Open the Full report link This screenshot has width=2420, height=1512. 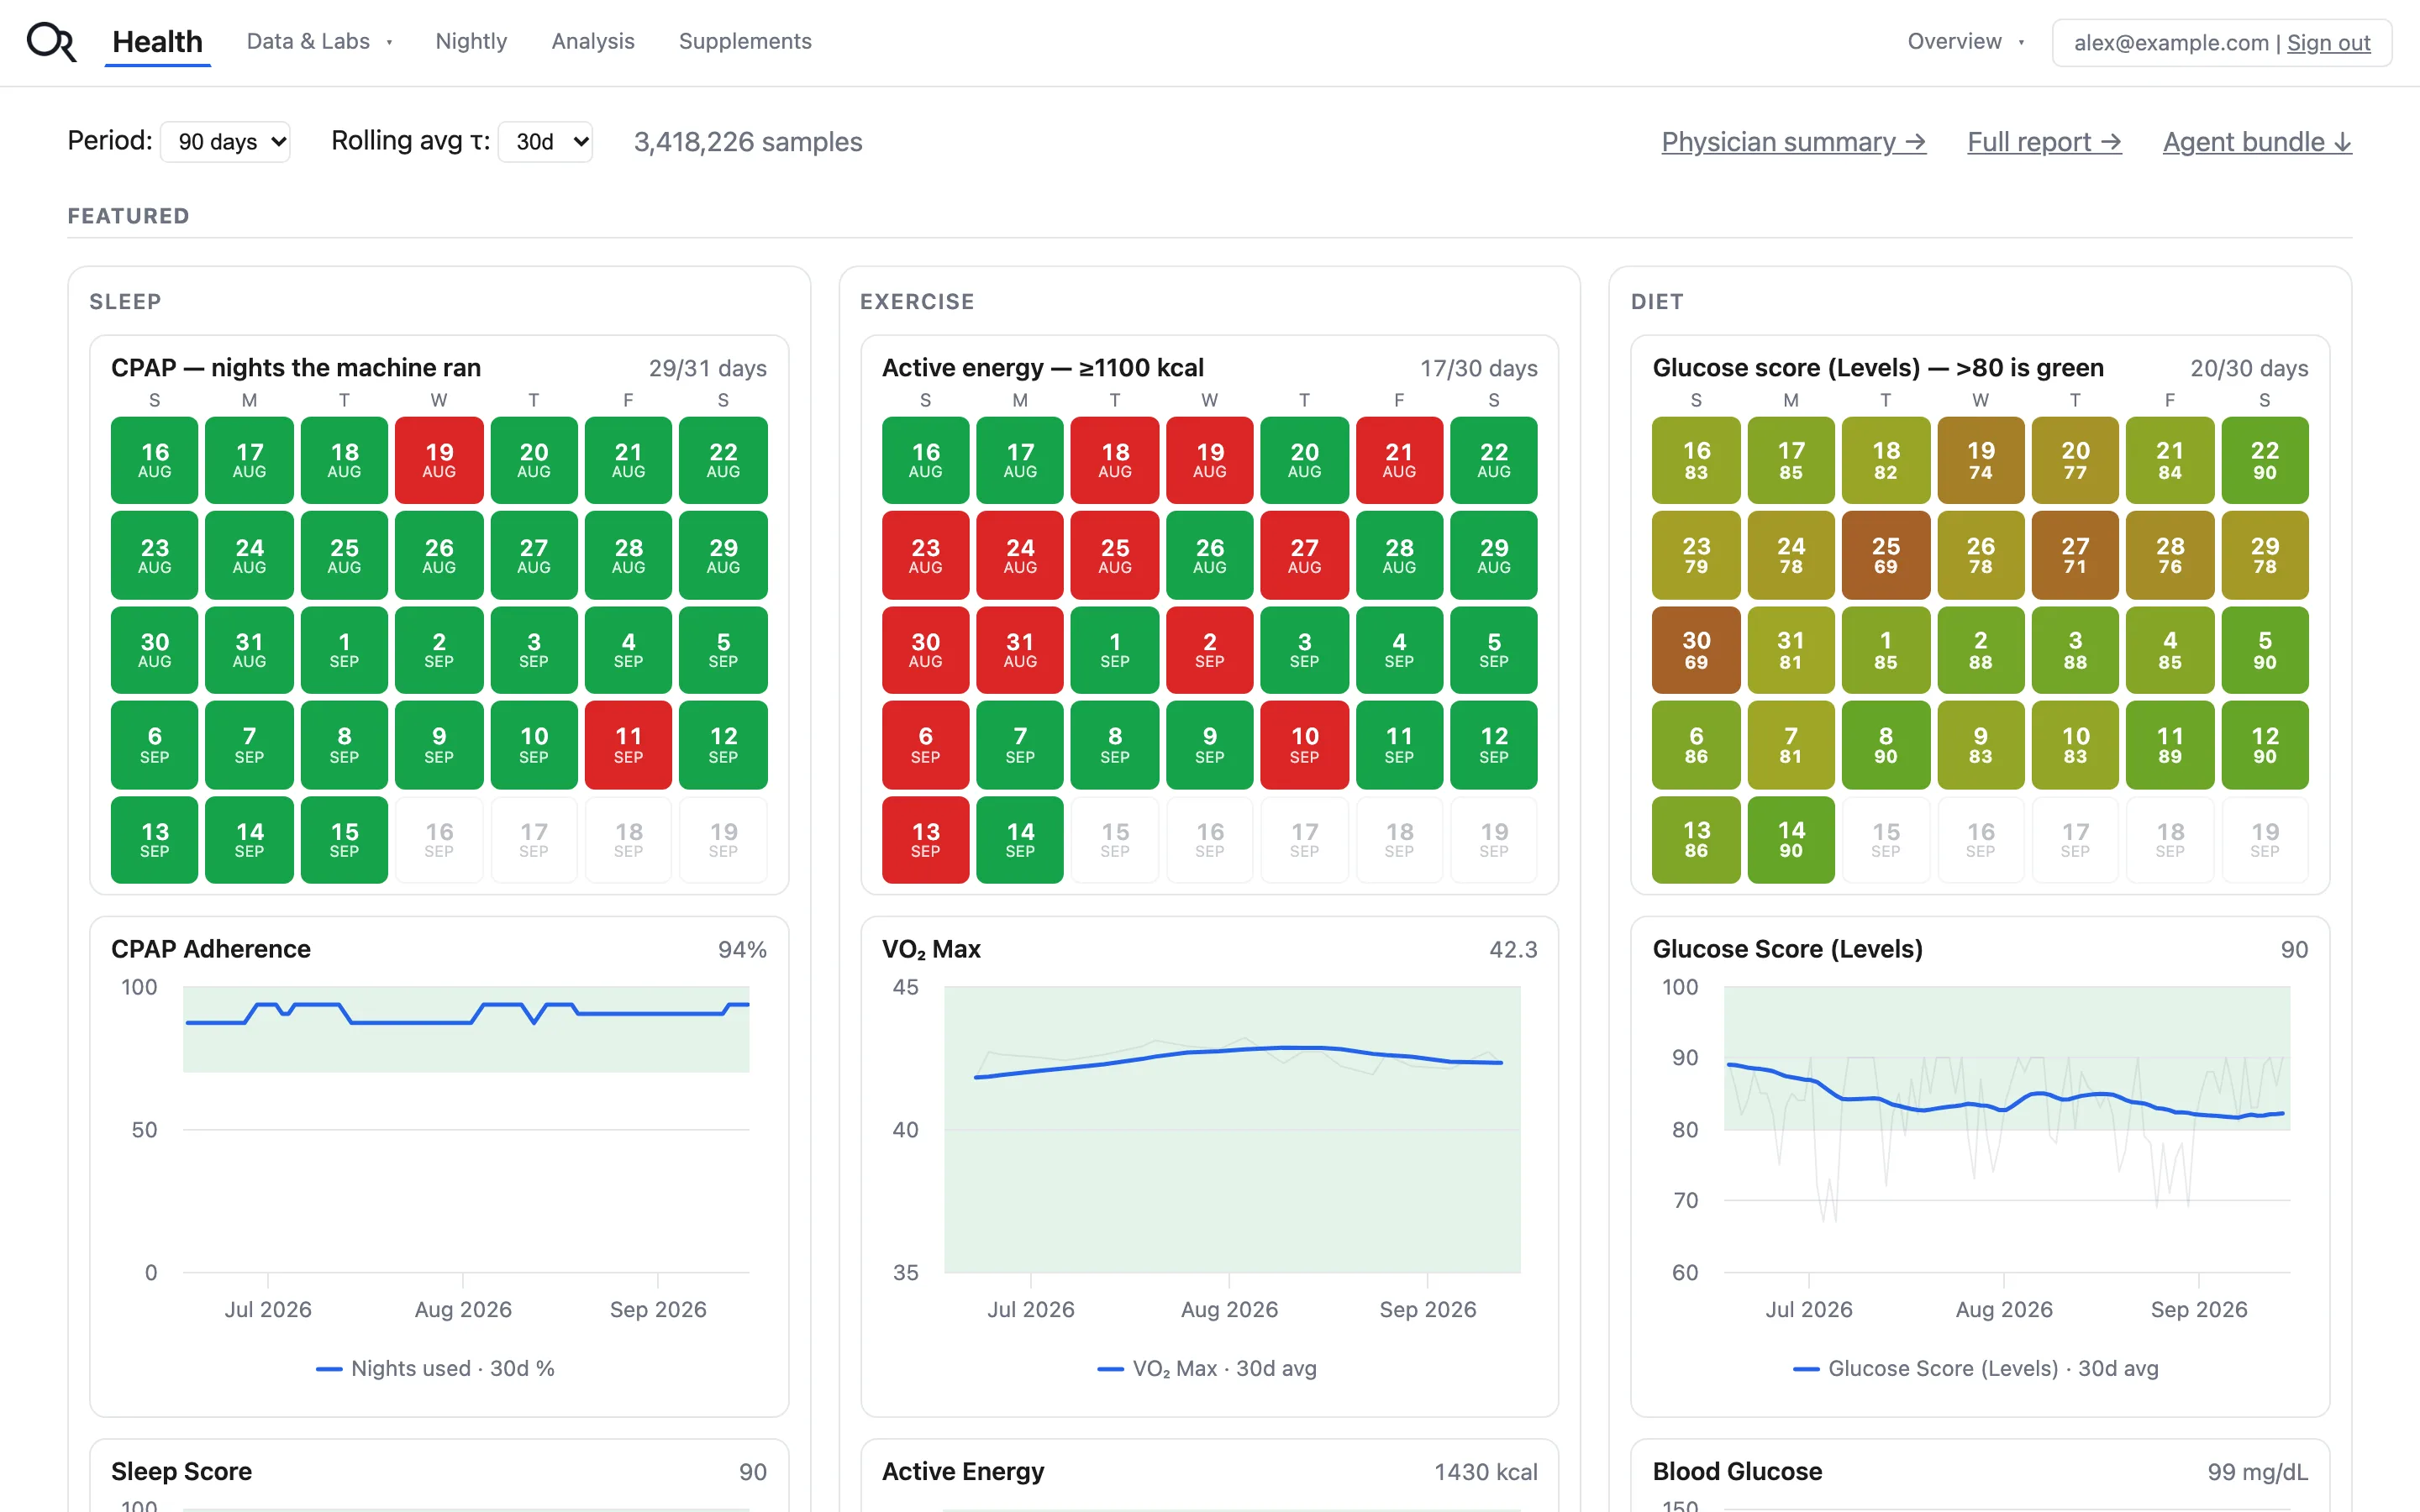click(2044, 142)
